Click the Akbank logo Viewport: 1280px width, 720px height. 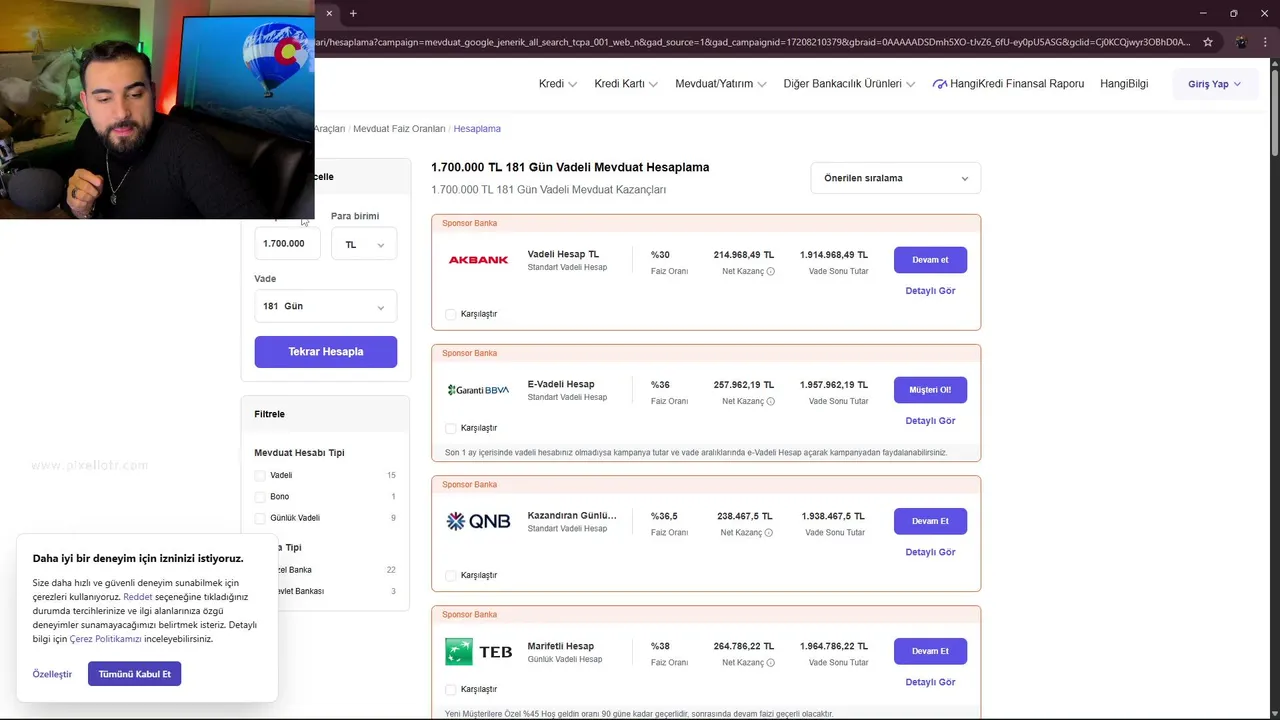[x=478, y=260]
